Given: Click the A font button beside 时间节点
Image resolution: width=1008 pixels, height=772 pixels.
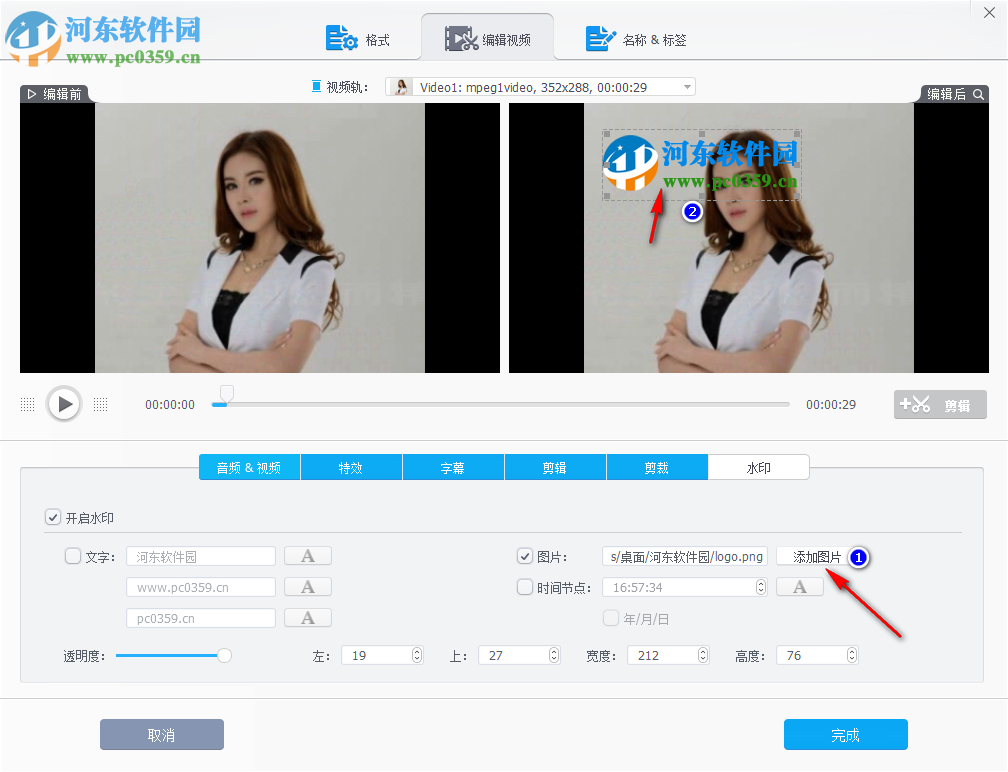Looking at the screenshot, I should point(799,586).
